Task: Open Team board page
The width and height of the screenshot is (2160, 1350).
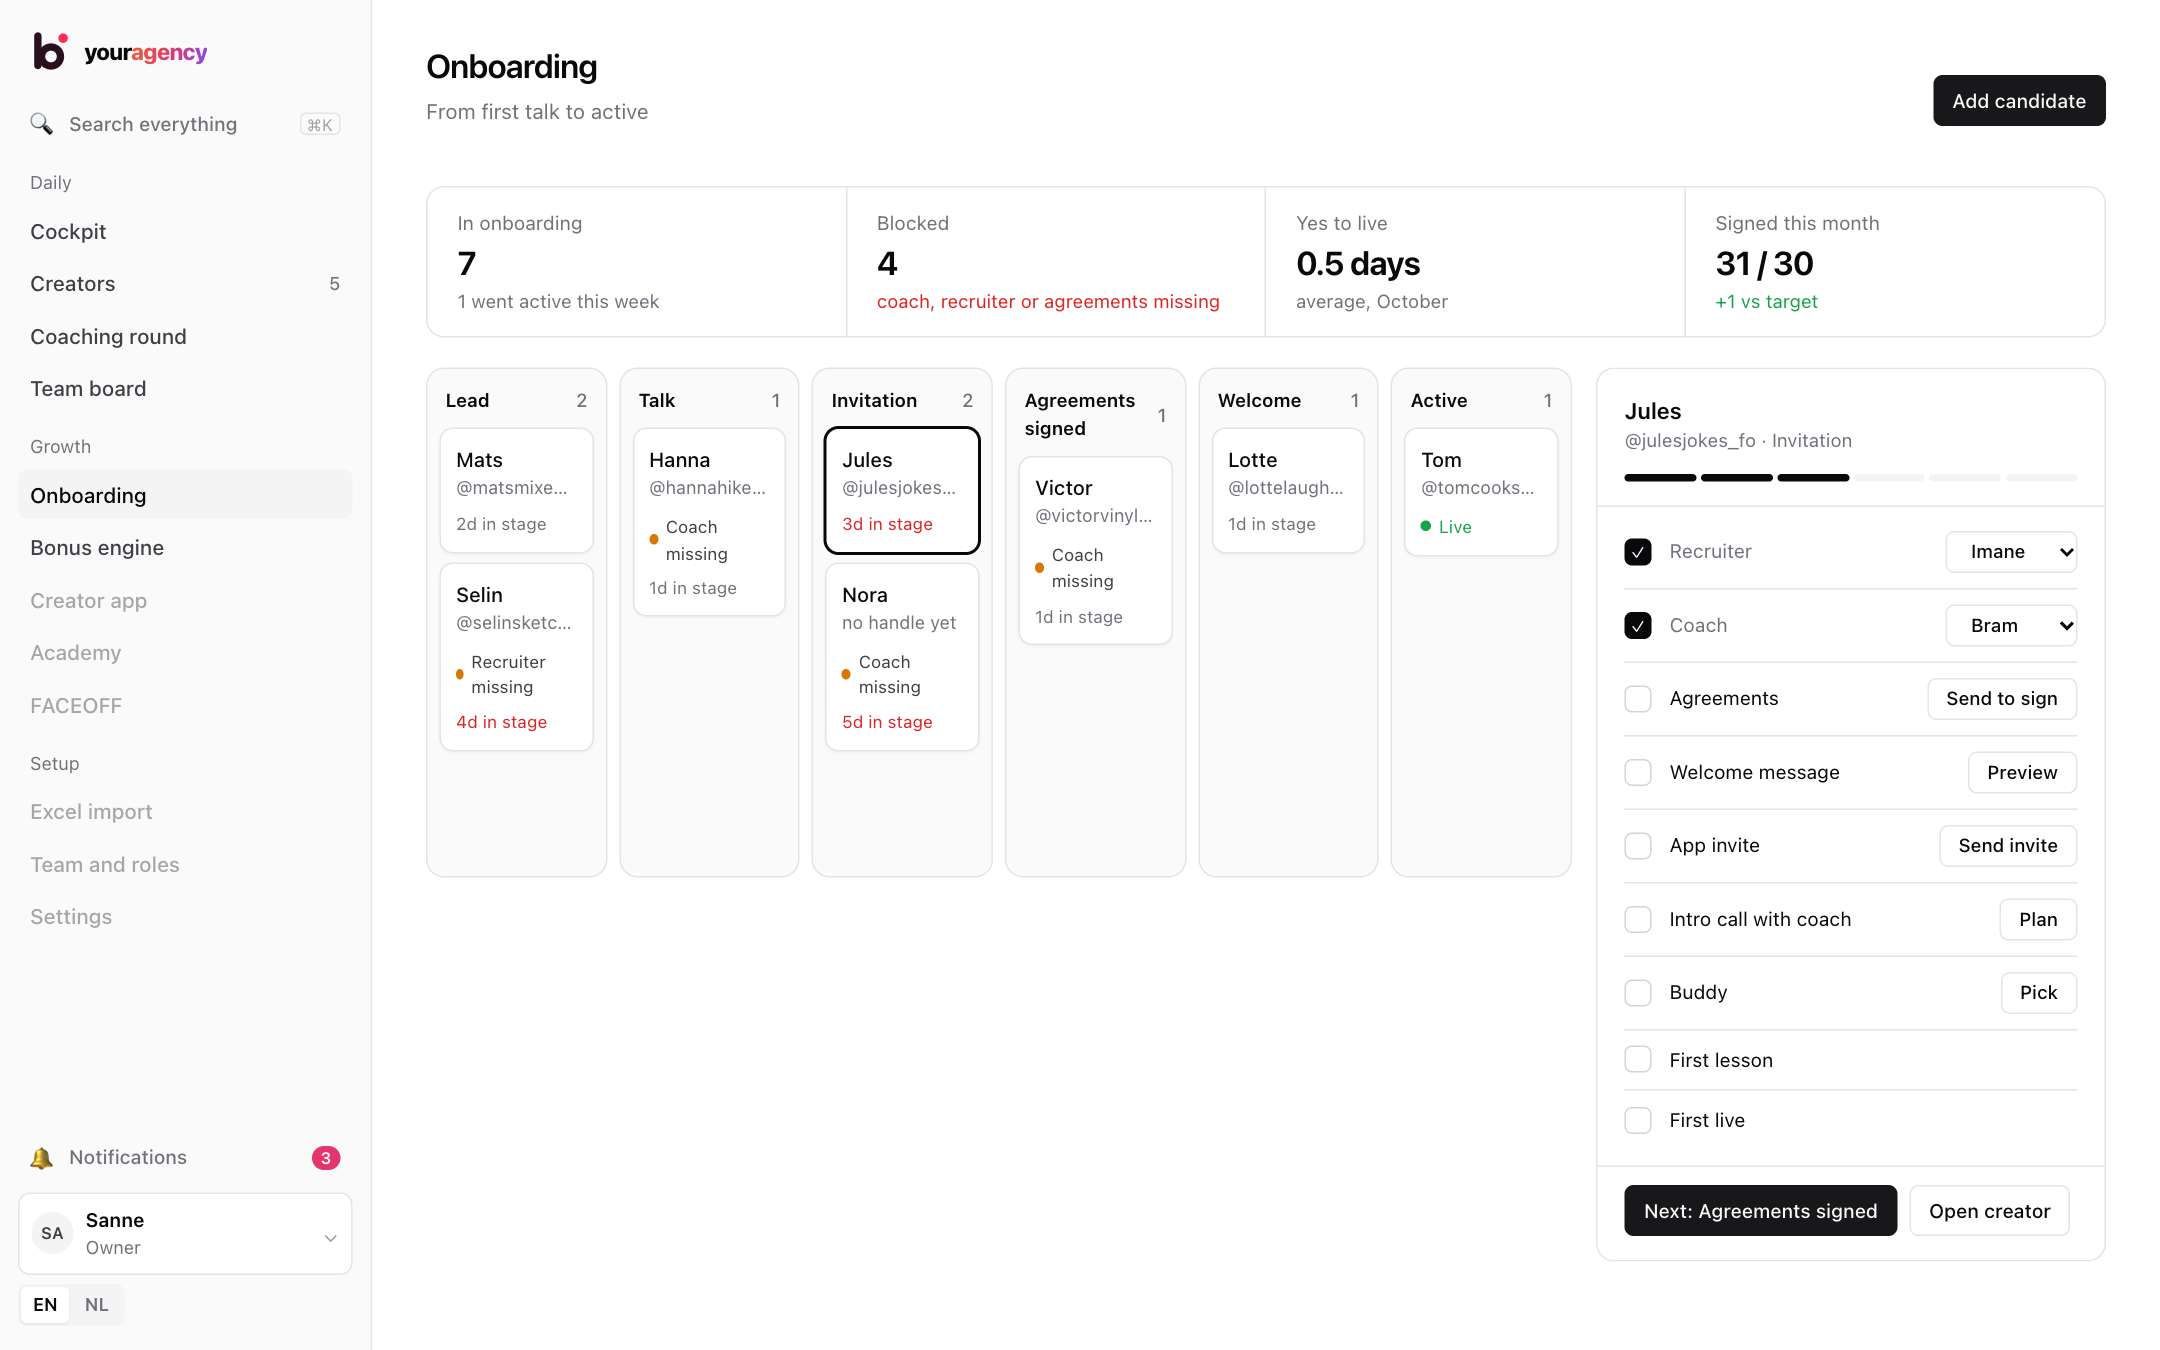Action: (185, 389)
